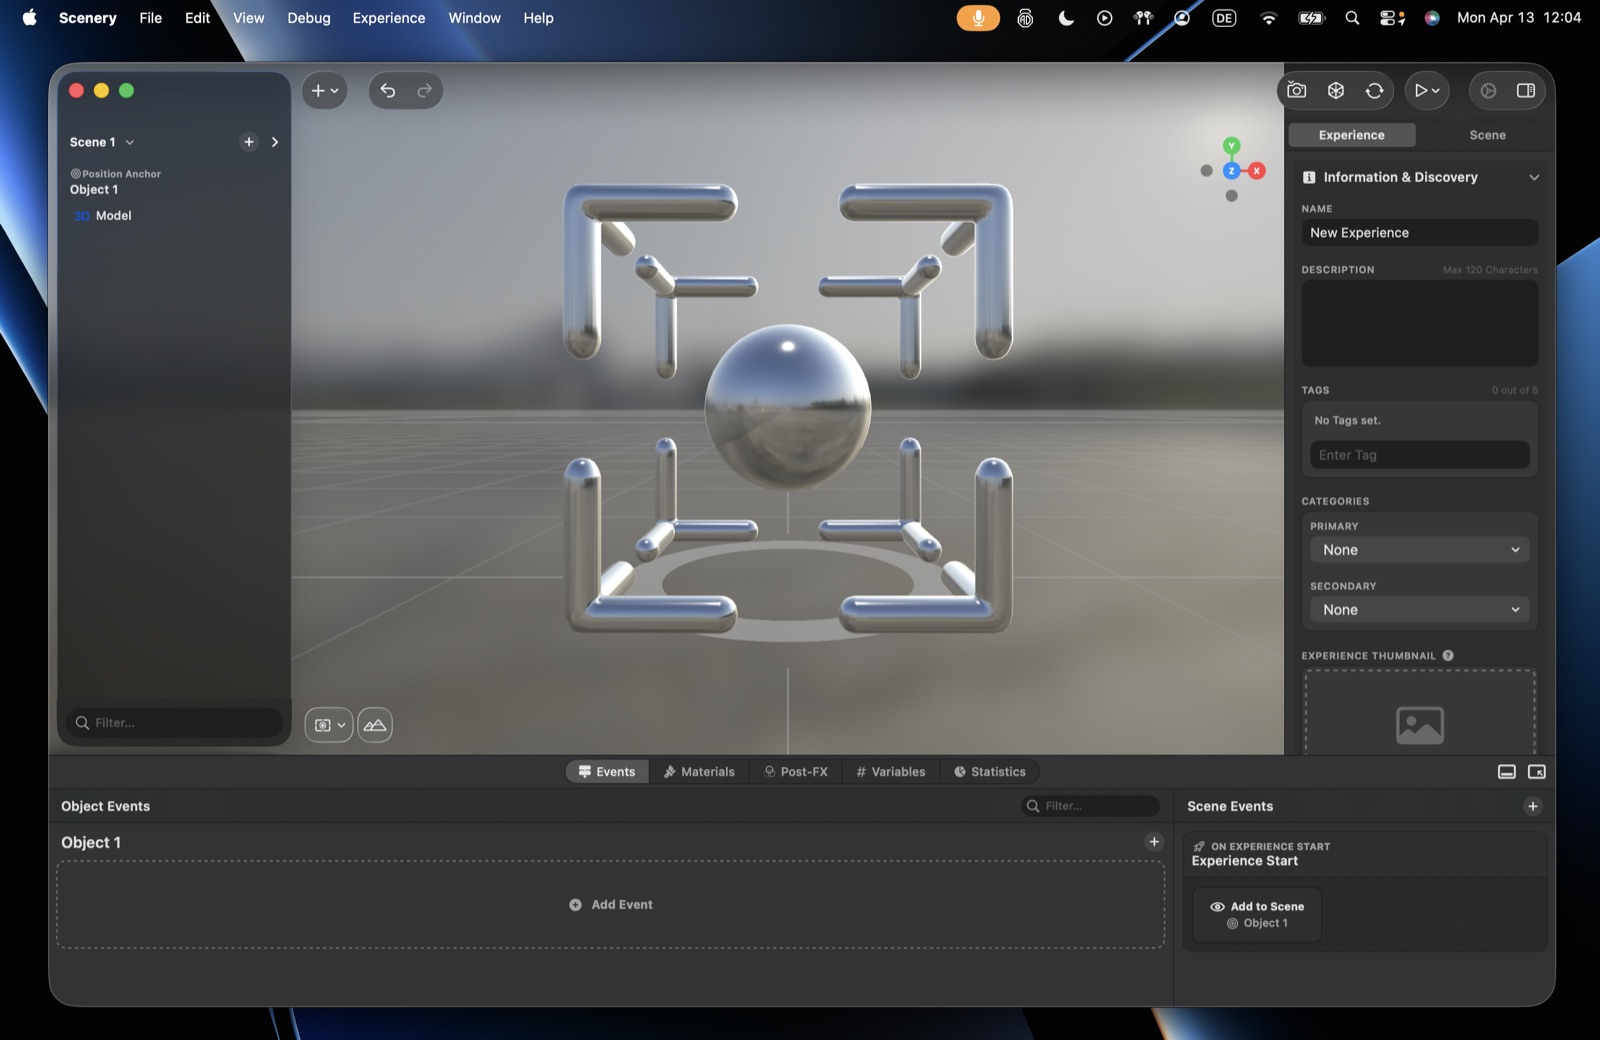Open the Secondary category dropdown
Image resolution: width=1600 pixels, height=1040 pixels.
pyautogui.click(x=1419, y=610)
